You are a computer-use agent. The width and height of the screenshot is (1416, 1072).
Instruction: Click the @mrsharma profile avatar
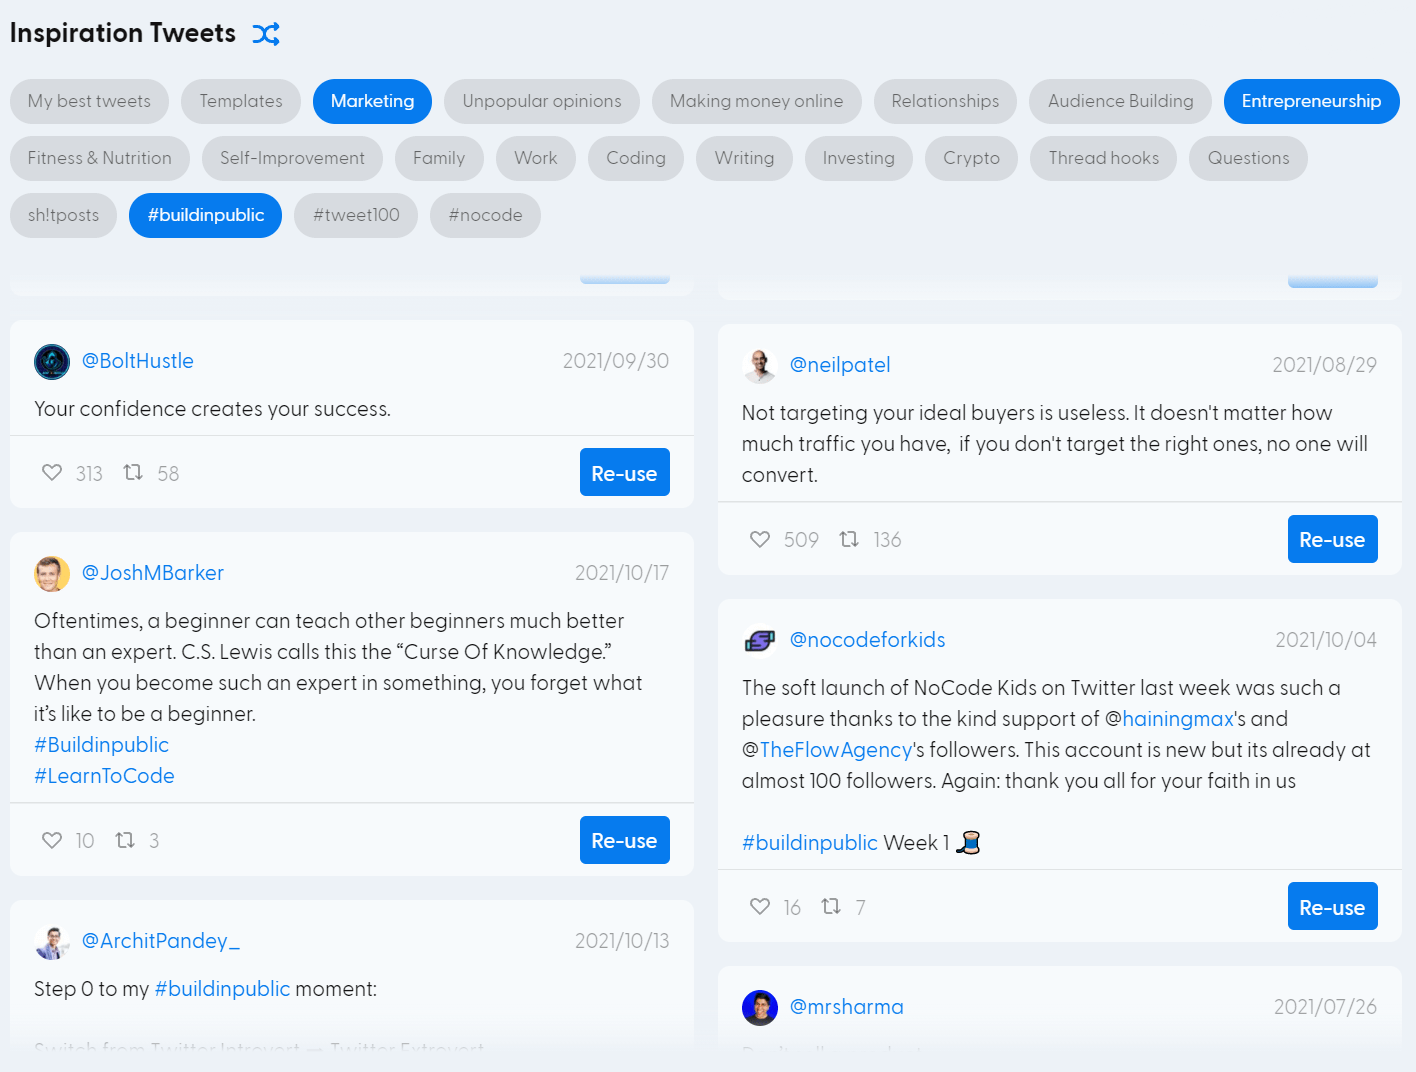pos(760,1007)
